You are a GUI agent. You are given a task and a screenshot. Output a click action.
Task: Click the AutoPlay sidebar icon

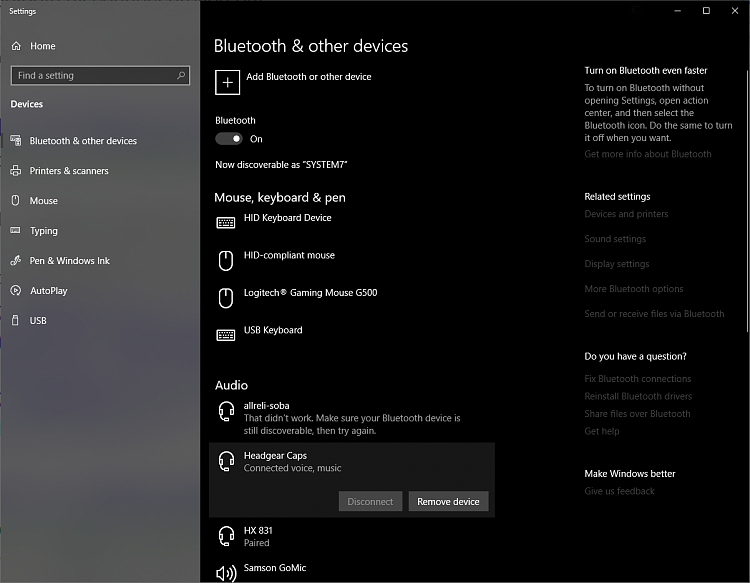coord(16,290)
